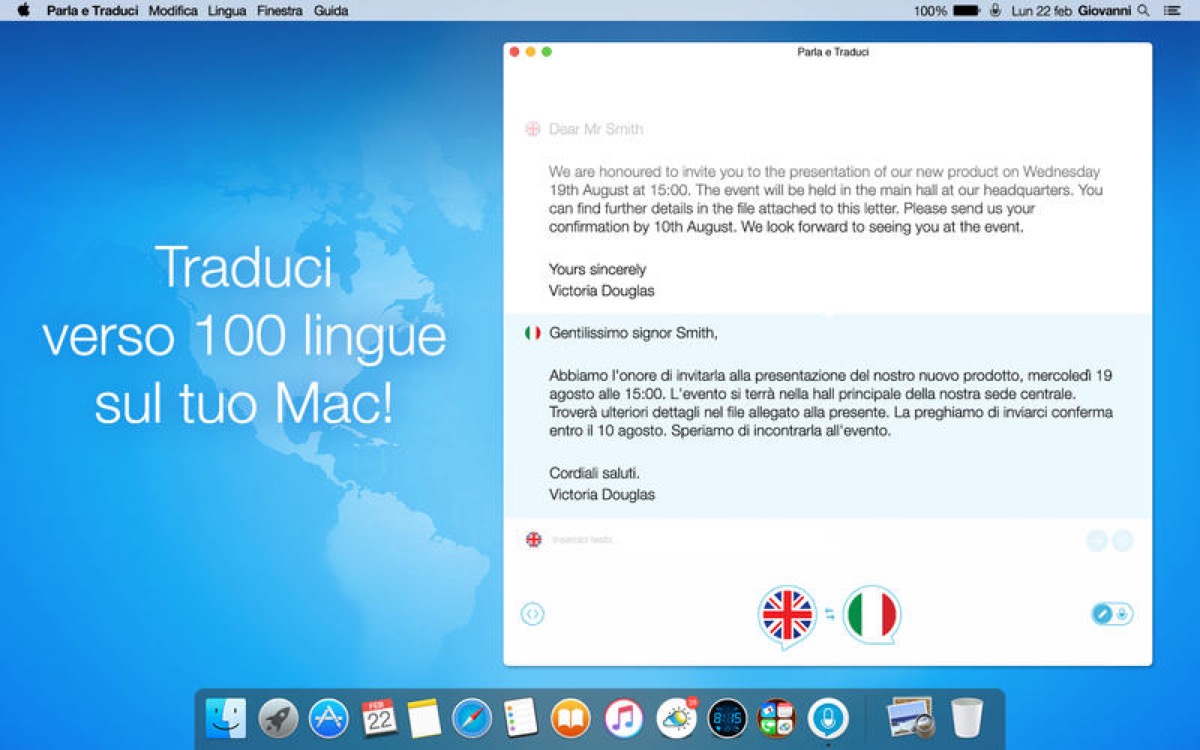The image size is (1200, 750).
Task: Click the English closing 'Yours sincerely'
Action: pos(597,269)
